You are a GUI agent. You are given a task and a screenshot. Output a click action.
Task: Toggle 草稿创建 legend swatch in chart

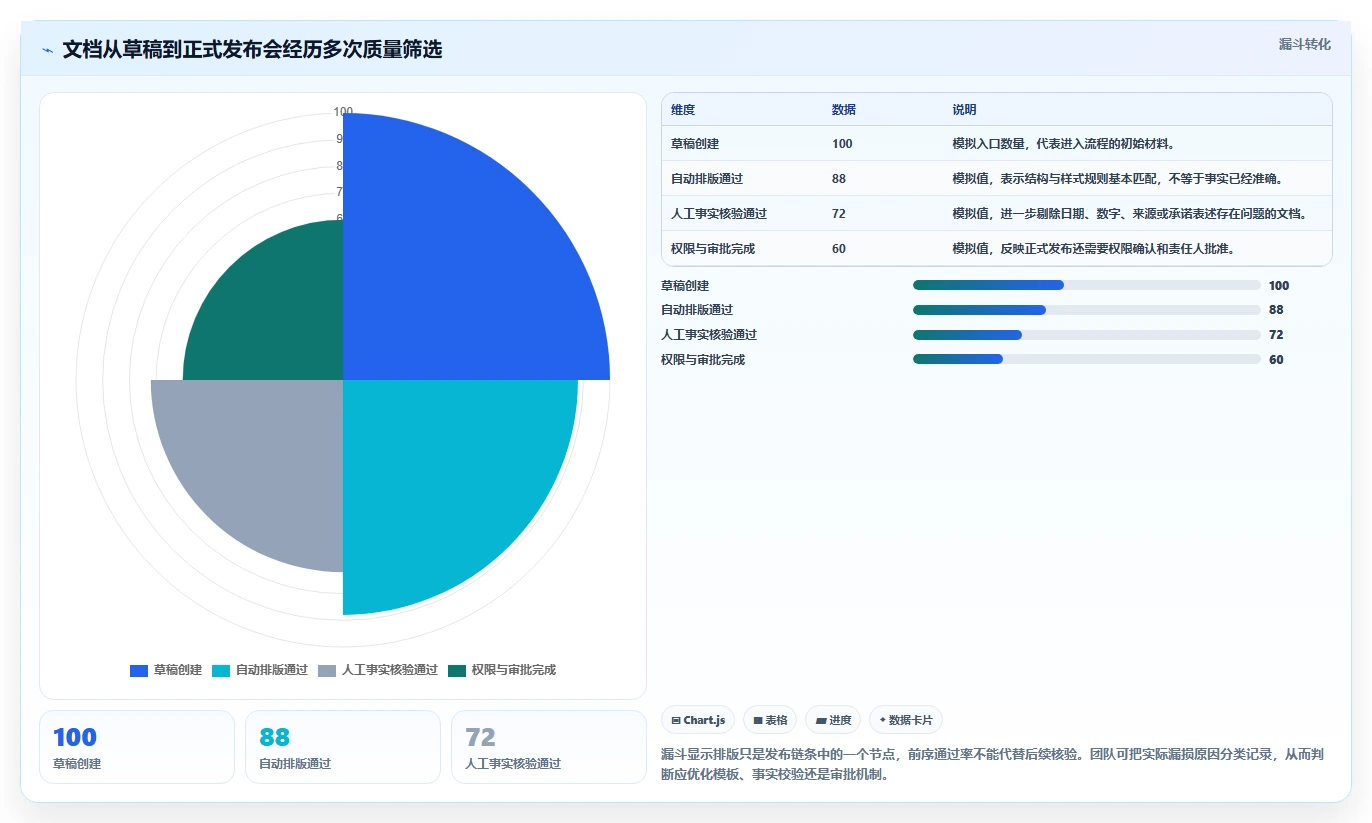[139, 670]
